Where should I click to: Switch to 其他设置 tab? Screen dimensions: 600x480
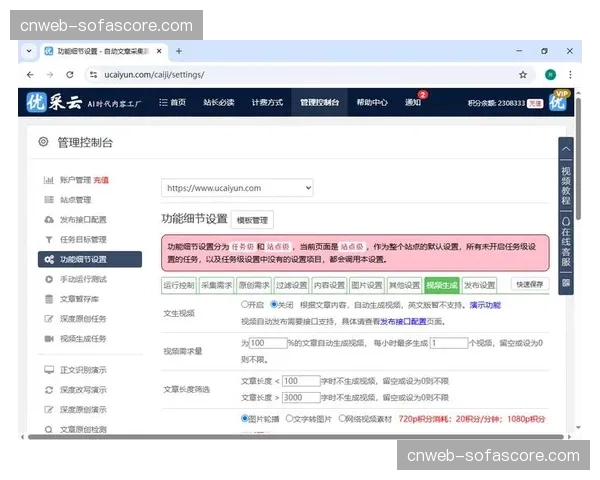pyautogui.click(x=404, y=286)
